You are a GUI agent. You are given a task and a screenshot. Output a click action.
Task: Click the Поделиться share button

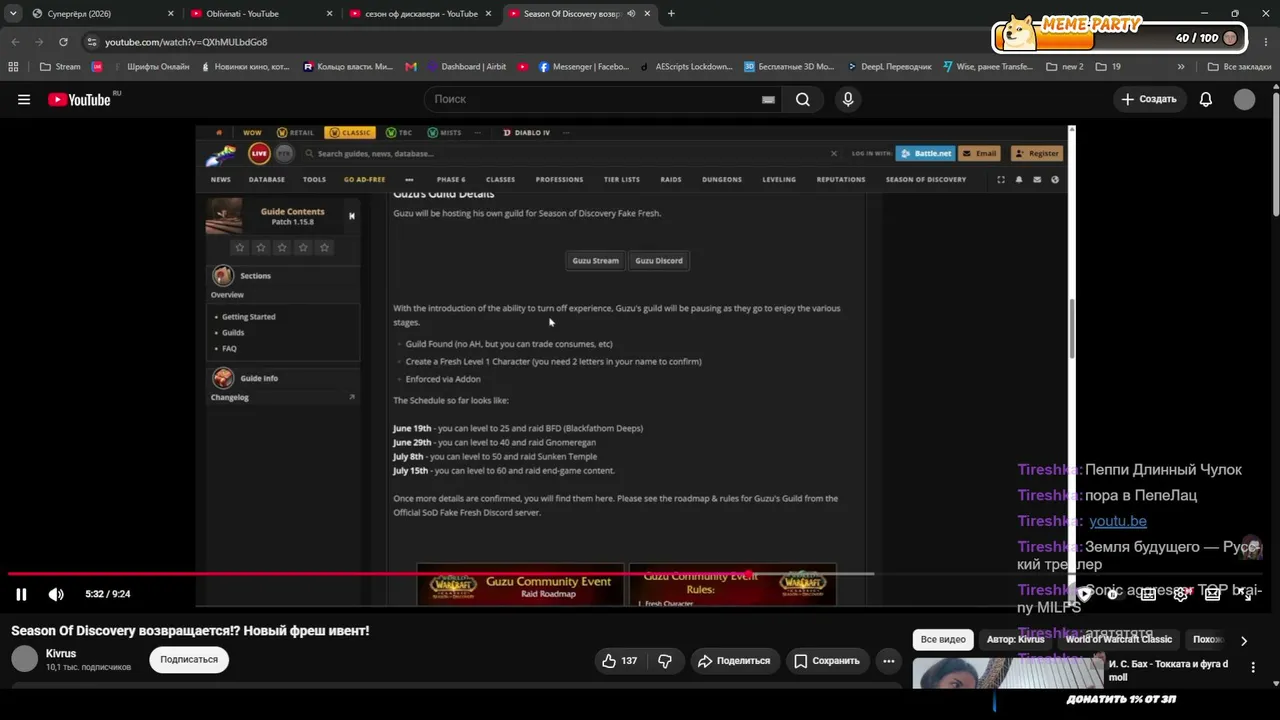[734, 661]
